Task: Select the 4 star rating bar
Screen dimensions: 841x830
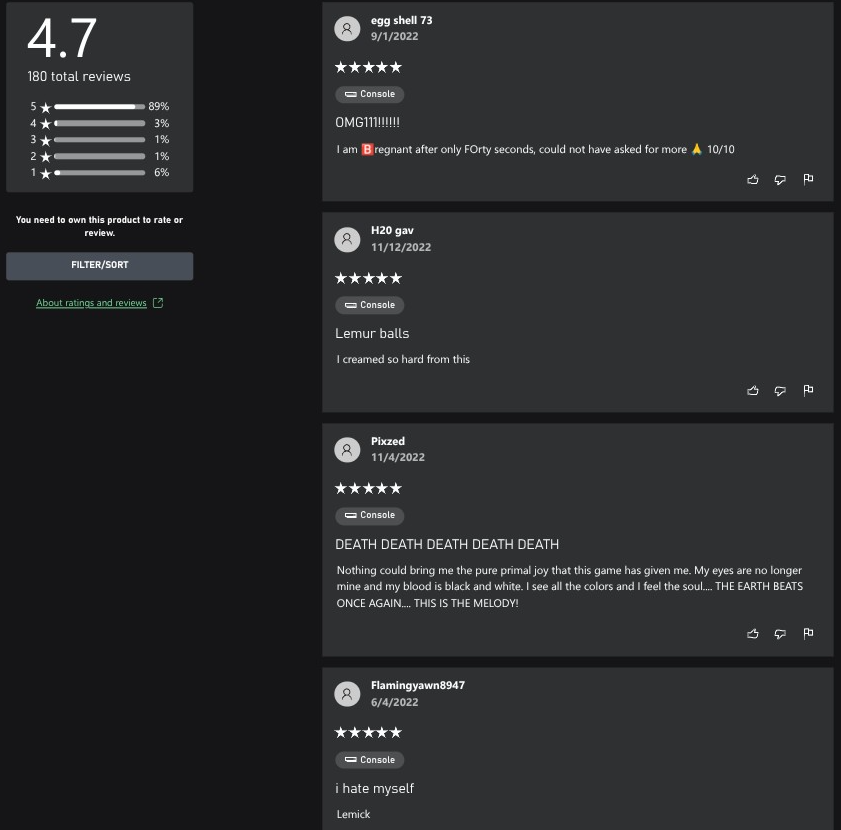Action: coord(99,123)
